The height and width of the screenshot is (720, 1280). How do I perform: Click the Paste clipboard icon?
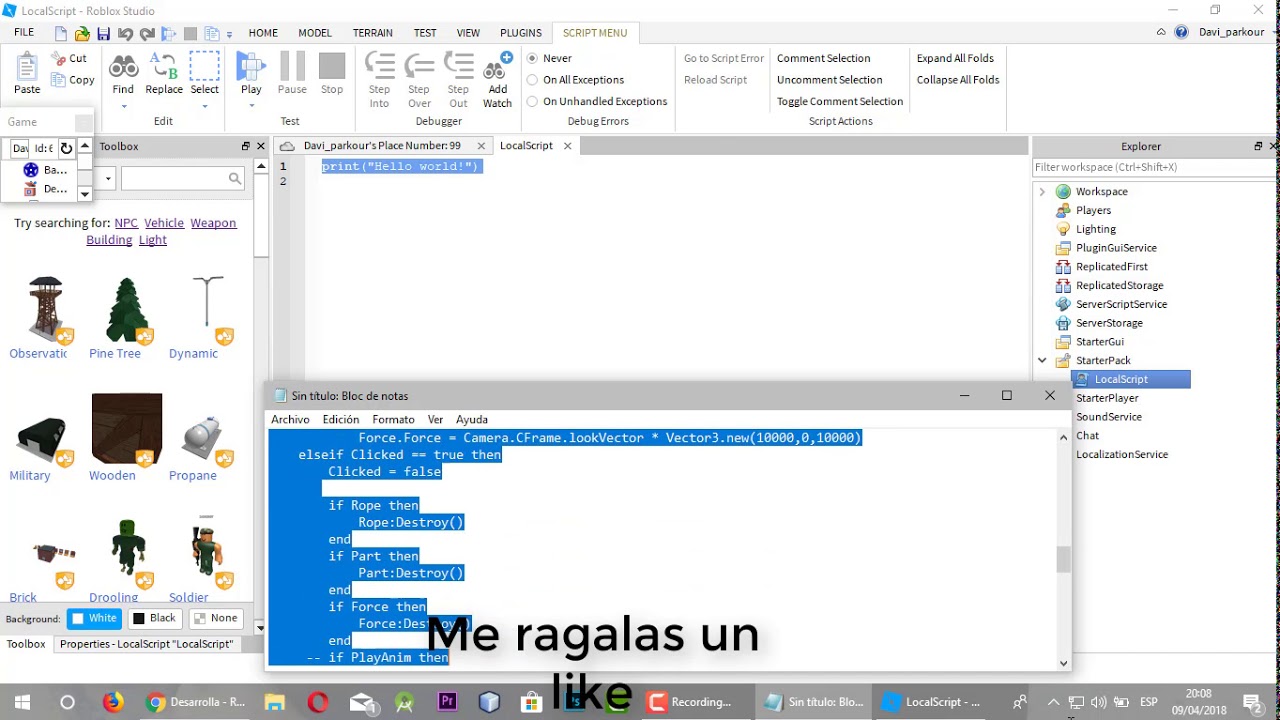pos(27,69)
